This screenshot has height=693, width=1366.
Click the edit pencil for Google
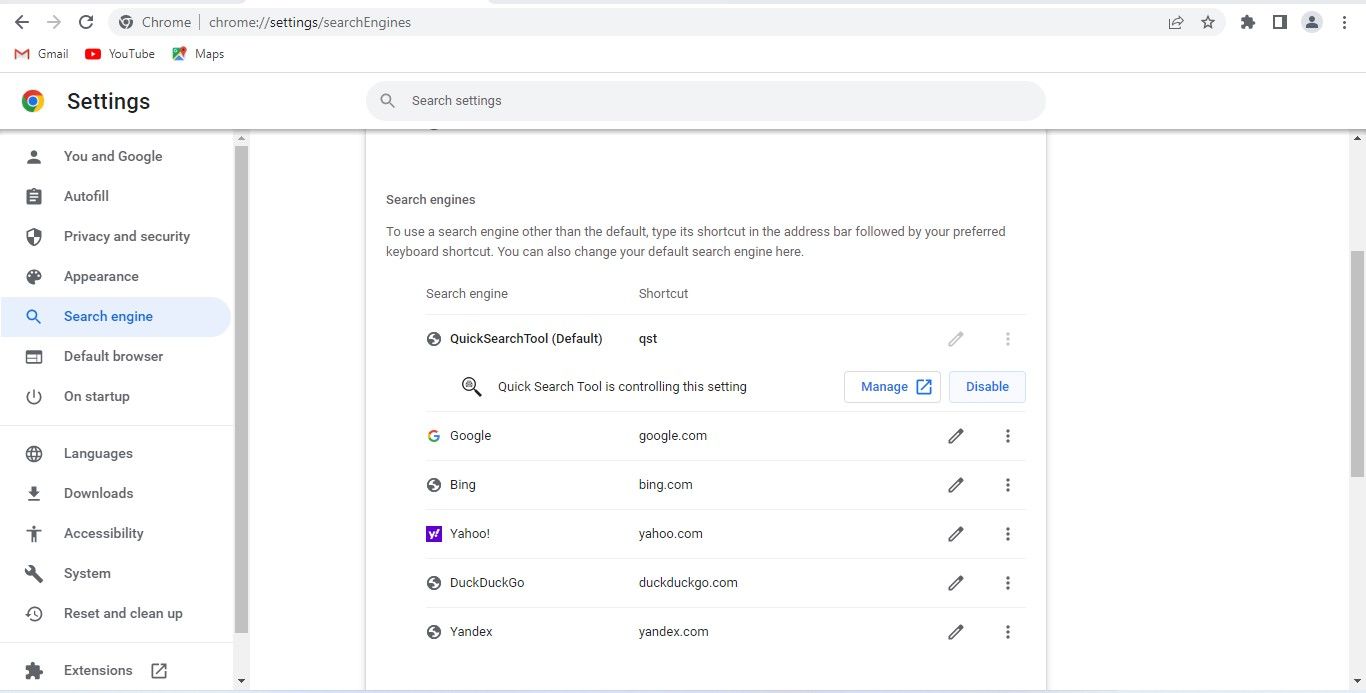[956, 436]
